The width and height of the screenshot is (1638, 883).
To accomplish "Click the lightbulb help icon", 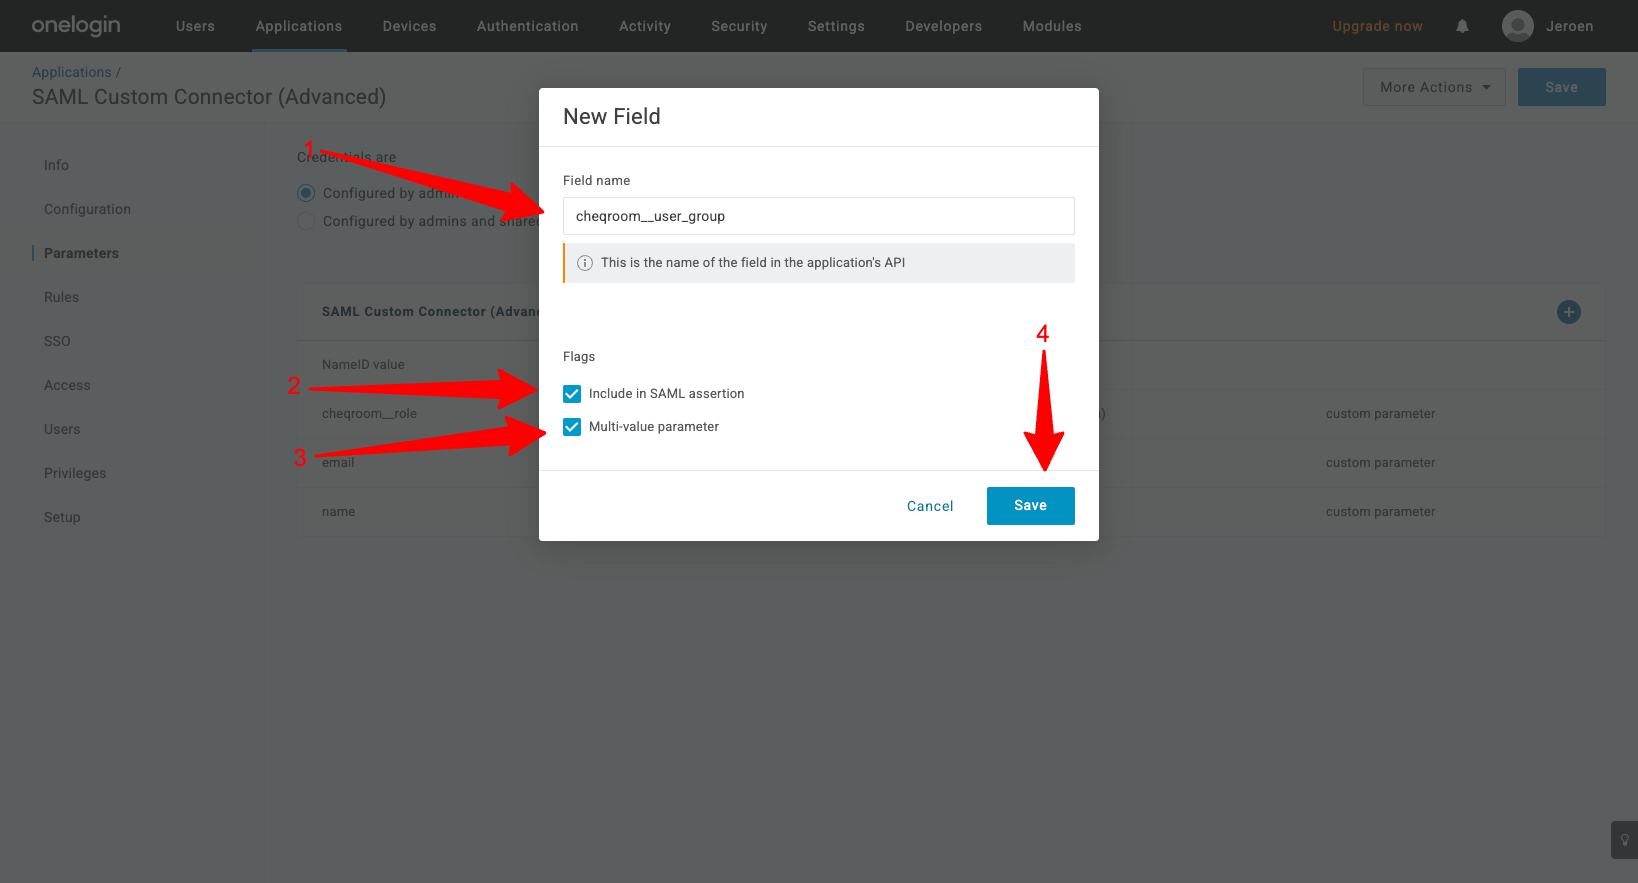I will [x=1624, y=840].
